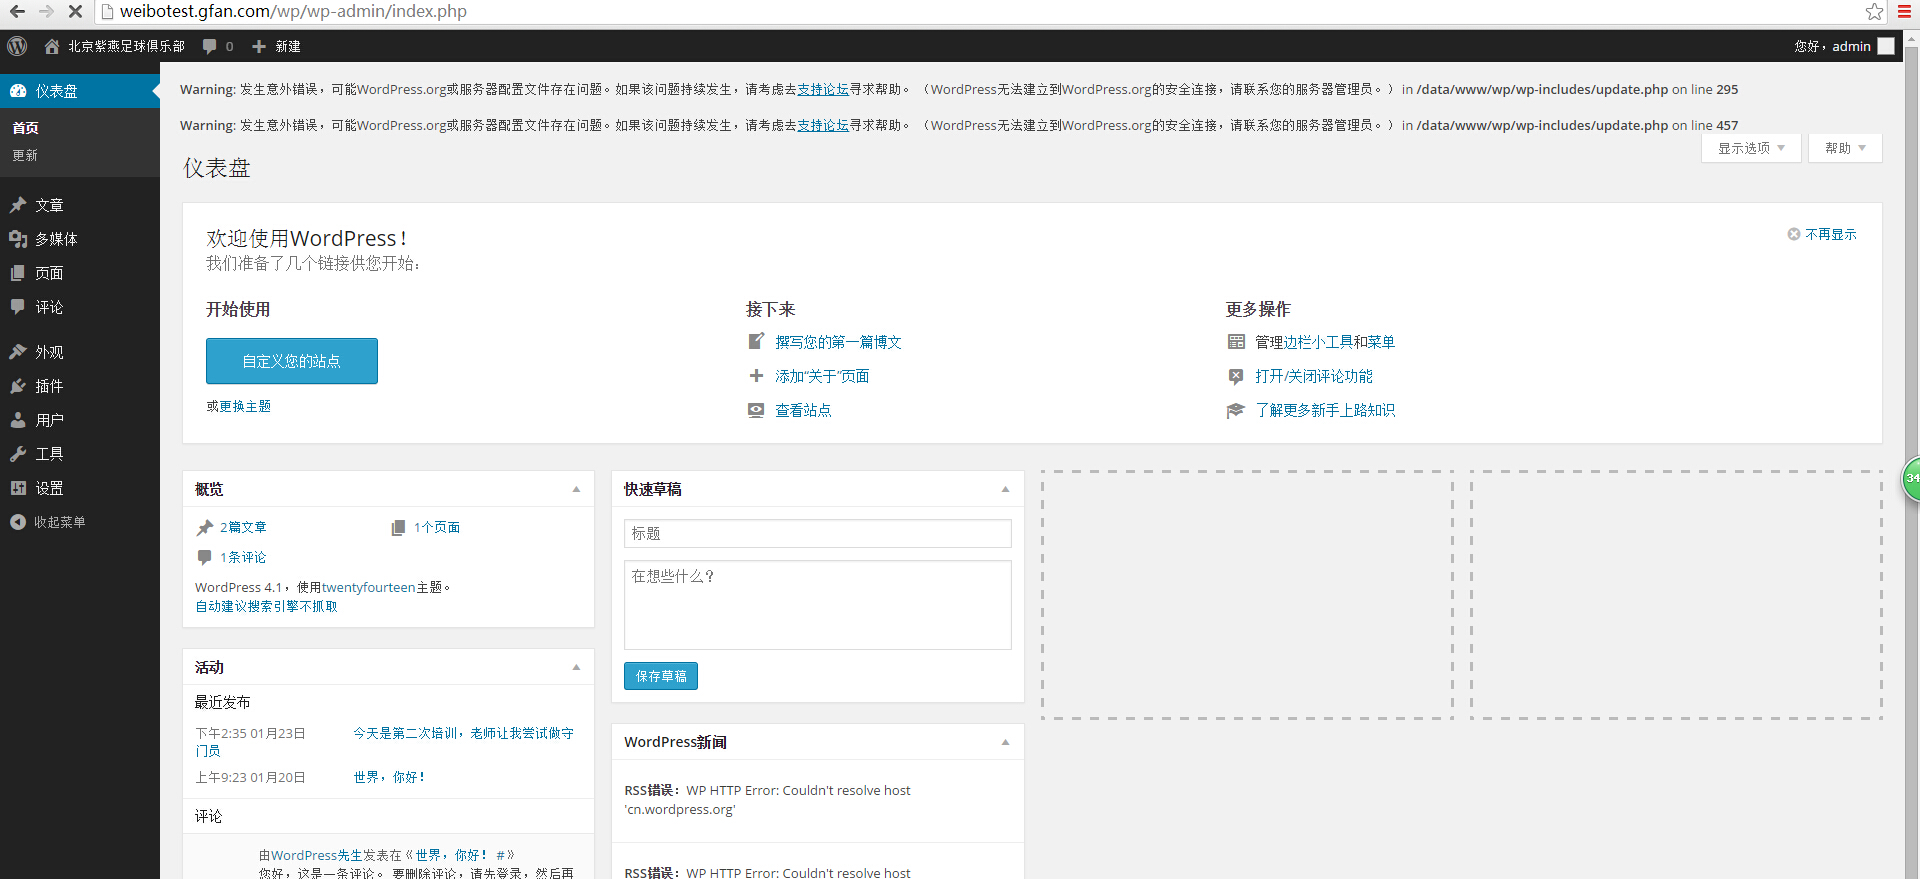Click the wrench icon beside 工具
Image resolution: width=1920 pixels, height=879 pixels.
(18, 454)
